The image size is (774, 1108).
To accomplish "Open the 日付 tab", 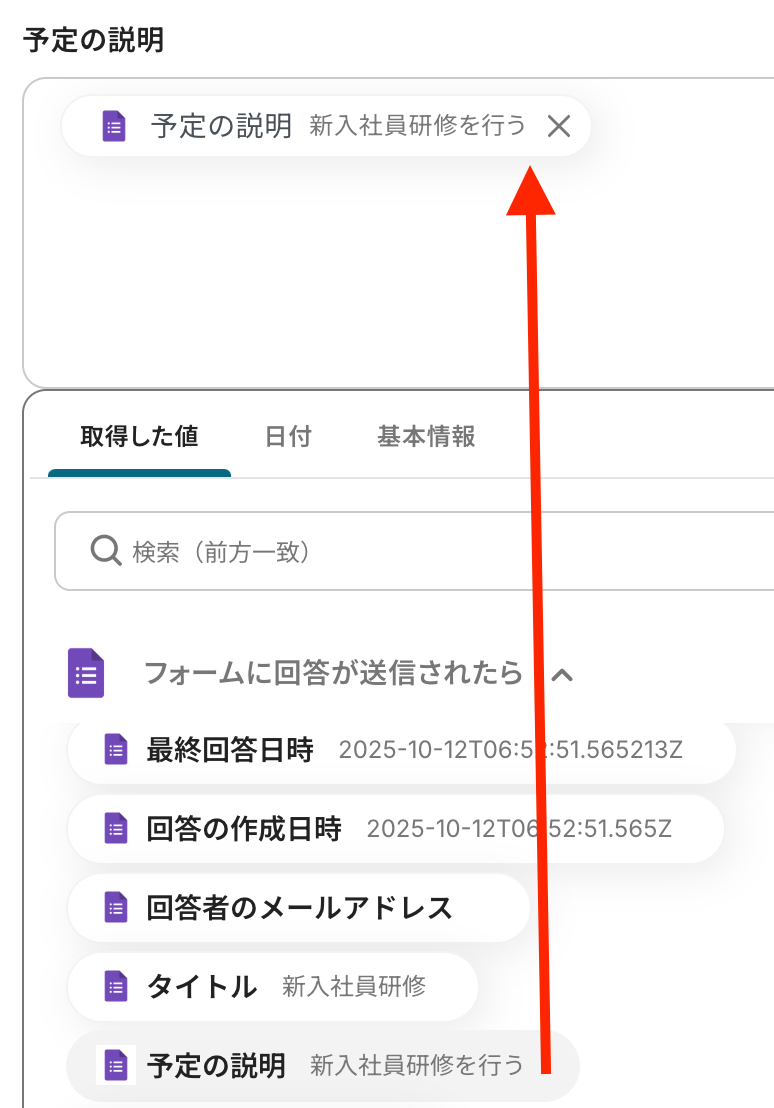I will pos(288,436).
